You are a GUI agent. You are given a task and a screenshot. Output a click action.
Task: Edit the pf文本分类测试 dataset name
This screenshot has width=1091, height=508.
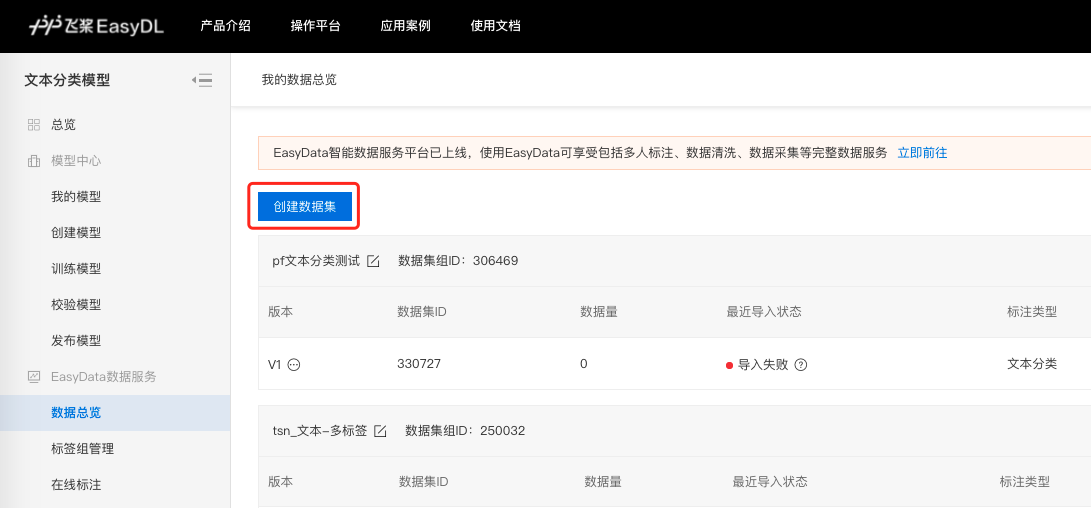[x=374, y=262]
